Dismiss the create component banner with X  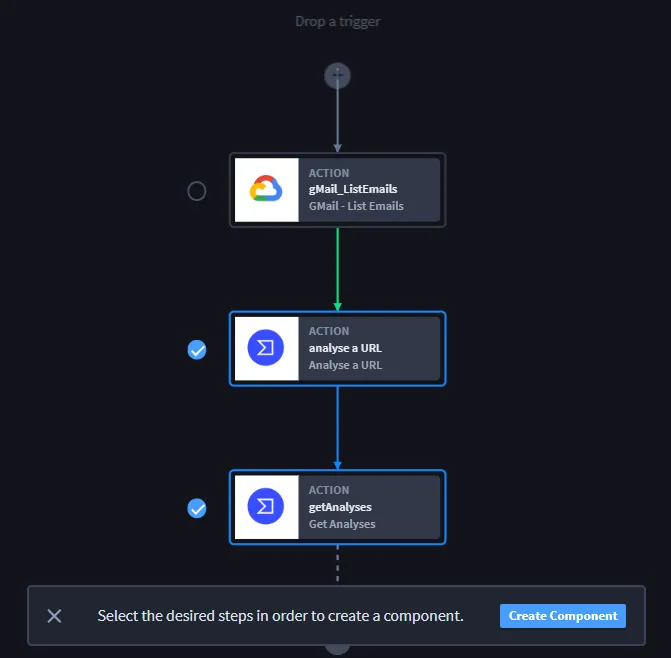click(x=54, y=616)
